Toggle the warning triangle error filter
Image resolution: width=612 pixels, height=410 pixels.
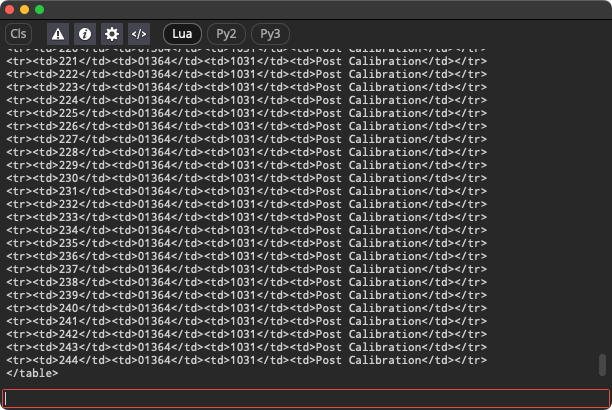pos(58,34)
